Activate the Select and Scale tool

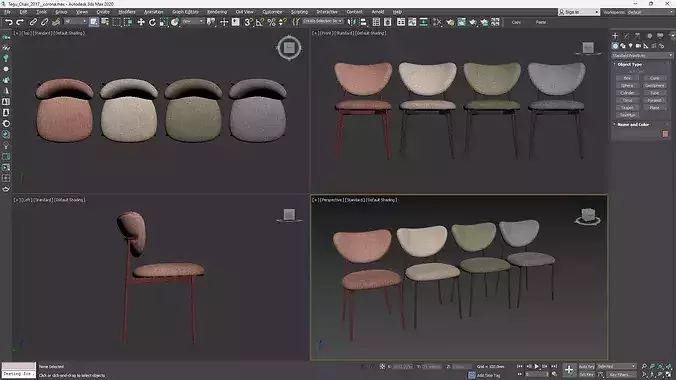[x=163, y=22]
